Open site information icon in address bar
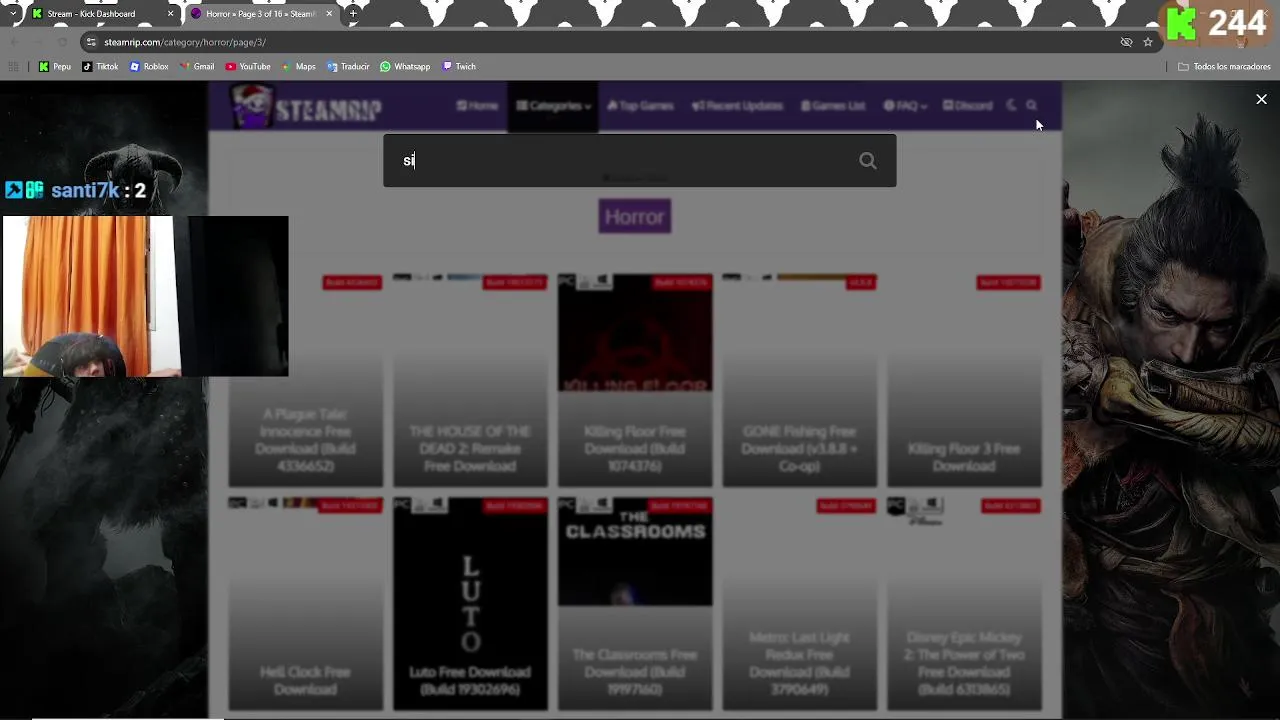The width and height of the screenshot is (1280, 720). pos(91,42)
